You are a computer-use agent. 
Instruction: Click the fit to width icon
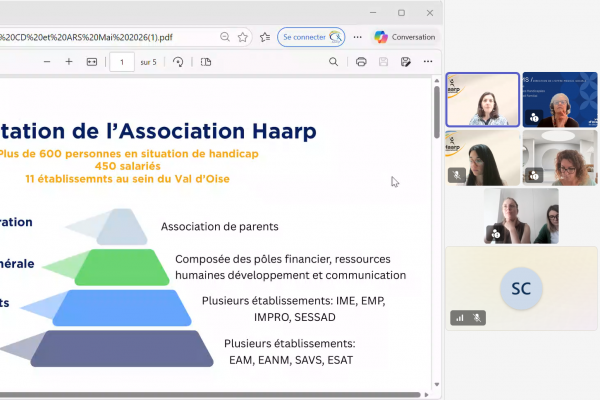92,62
